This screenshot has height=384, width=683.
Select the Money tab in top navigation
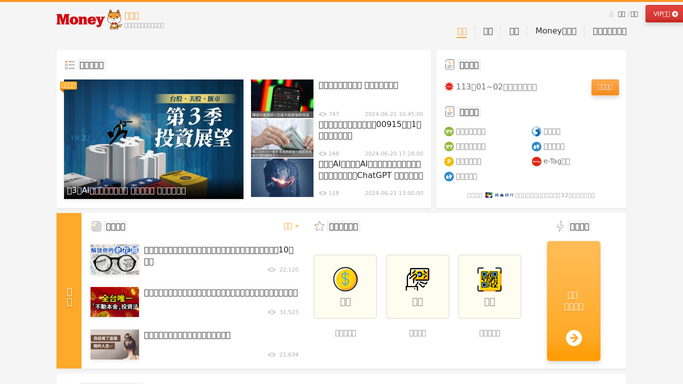pyautogui.click(x=556, y=31)
